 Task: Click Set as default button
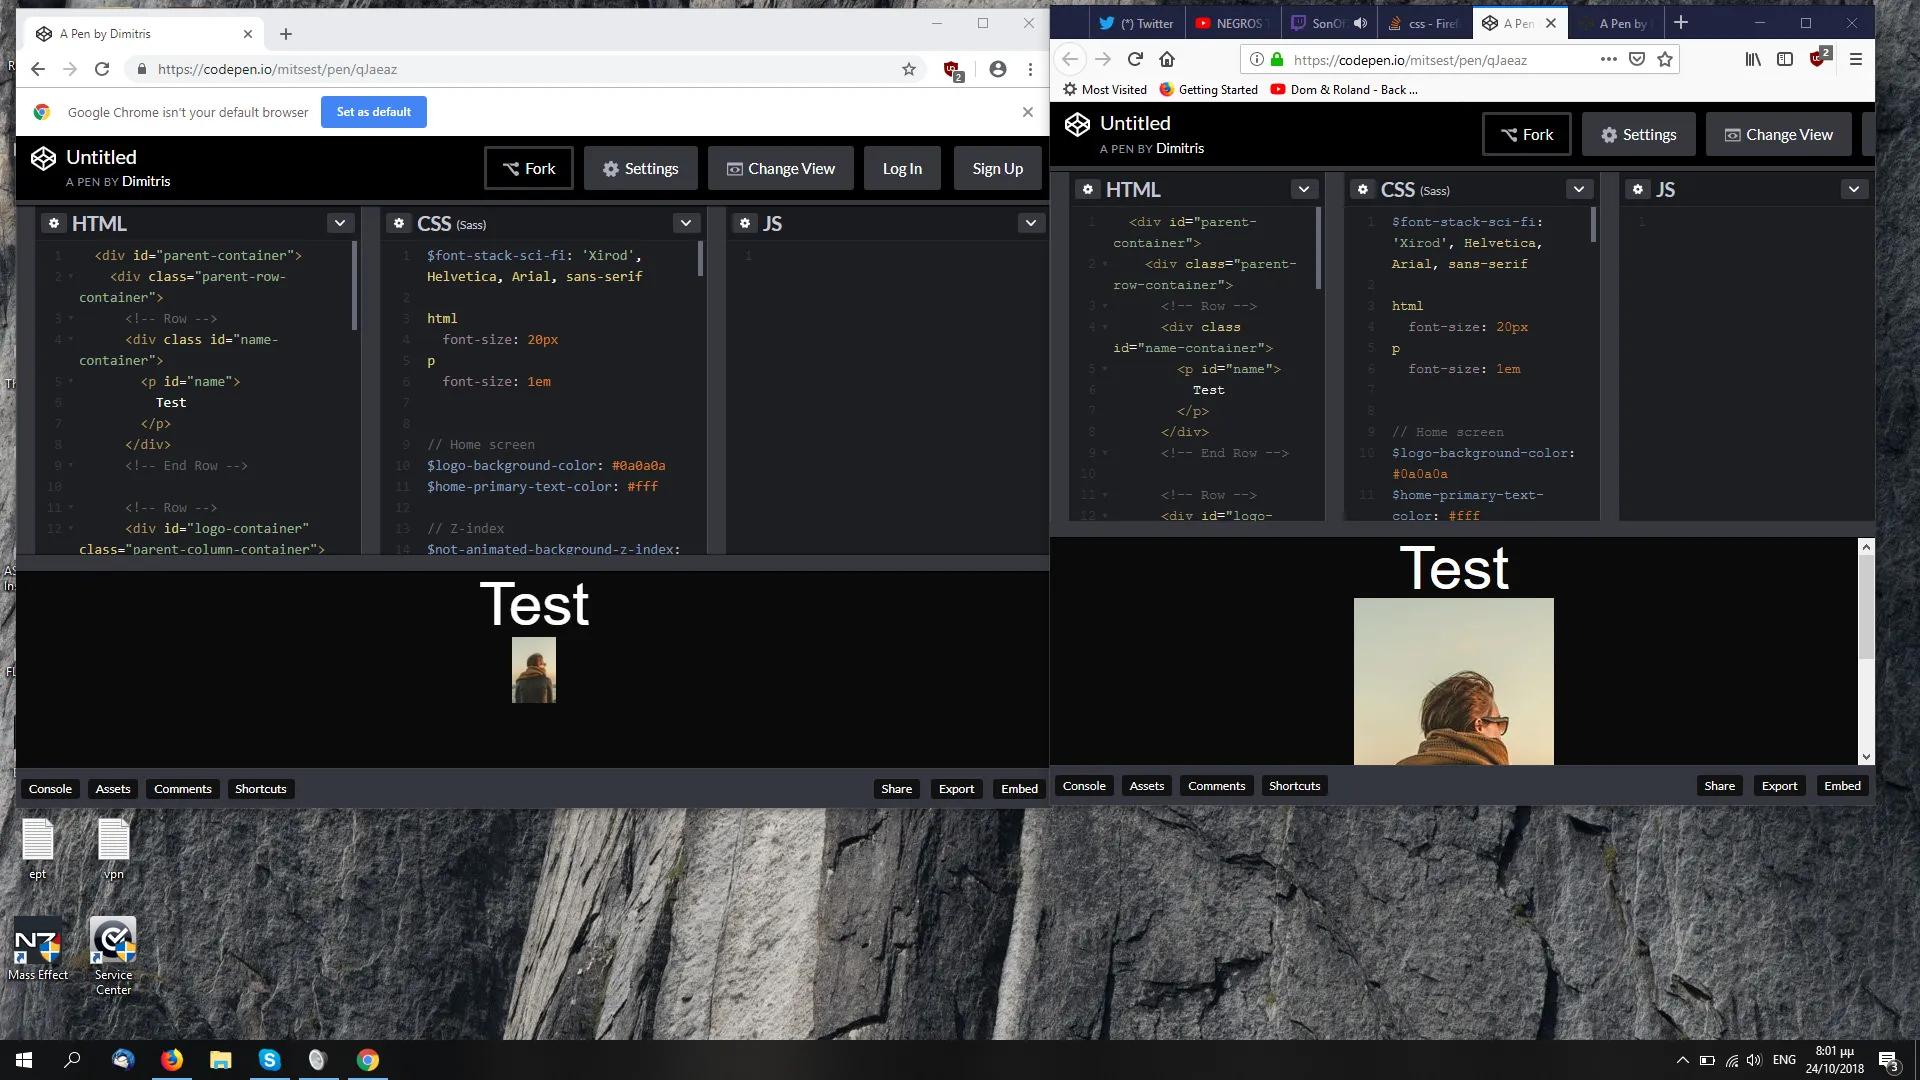point(373,112)
